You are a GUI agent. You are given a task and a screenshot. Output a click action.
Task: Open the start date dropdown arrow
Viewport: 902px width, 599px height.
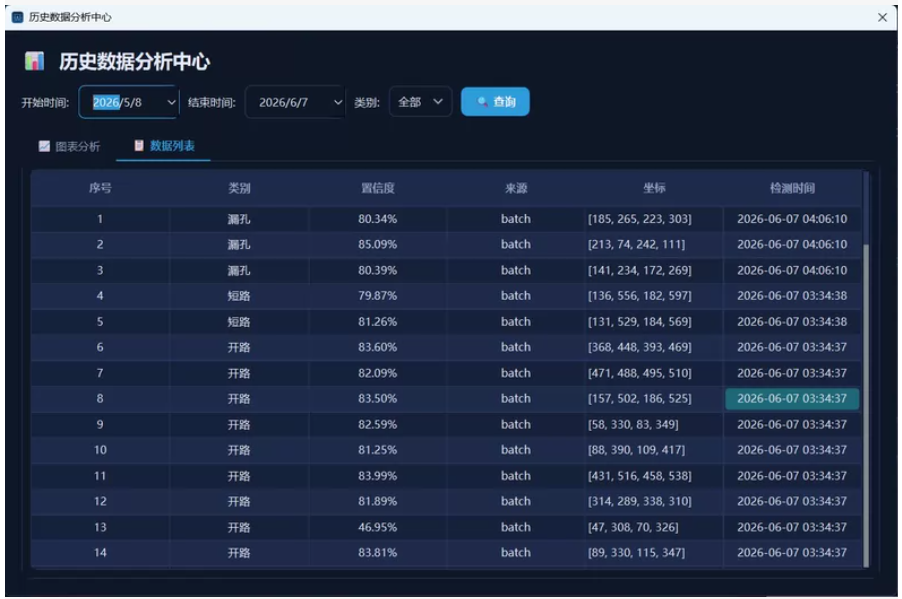(x=171, y=102)
